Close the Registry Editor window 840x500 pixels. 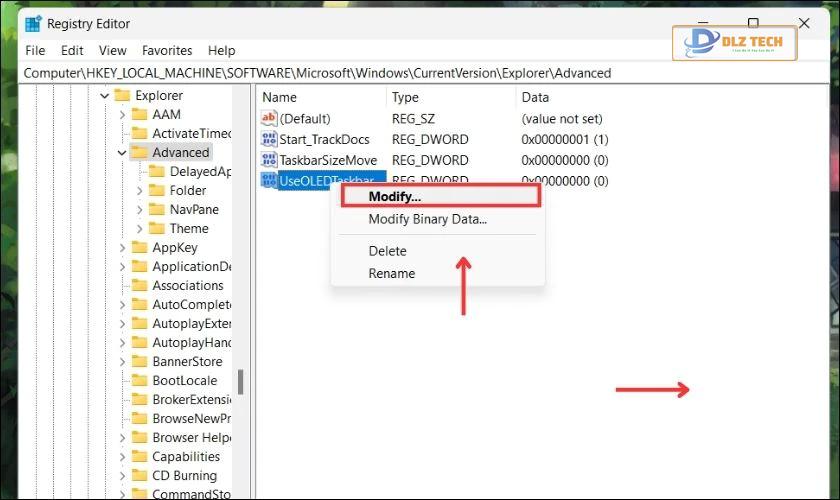pyautogui.click(x=804, y=23)
